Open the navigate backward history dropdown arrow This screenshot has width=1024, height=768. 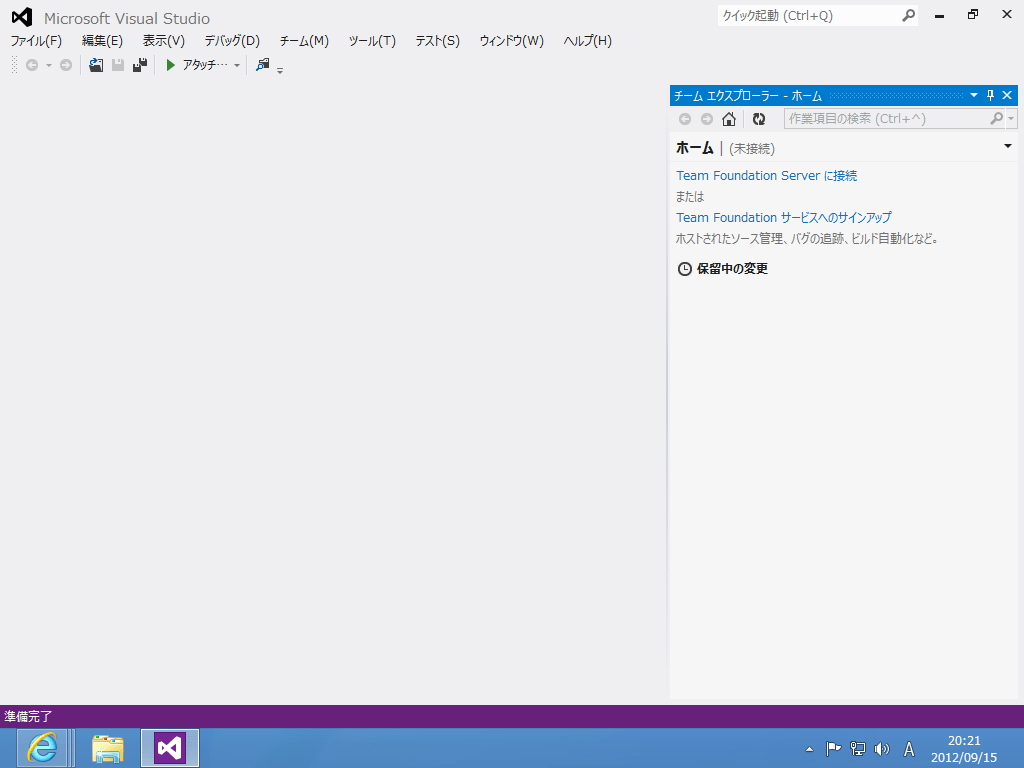[48, 65]
